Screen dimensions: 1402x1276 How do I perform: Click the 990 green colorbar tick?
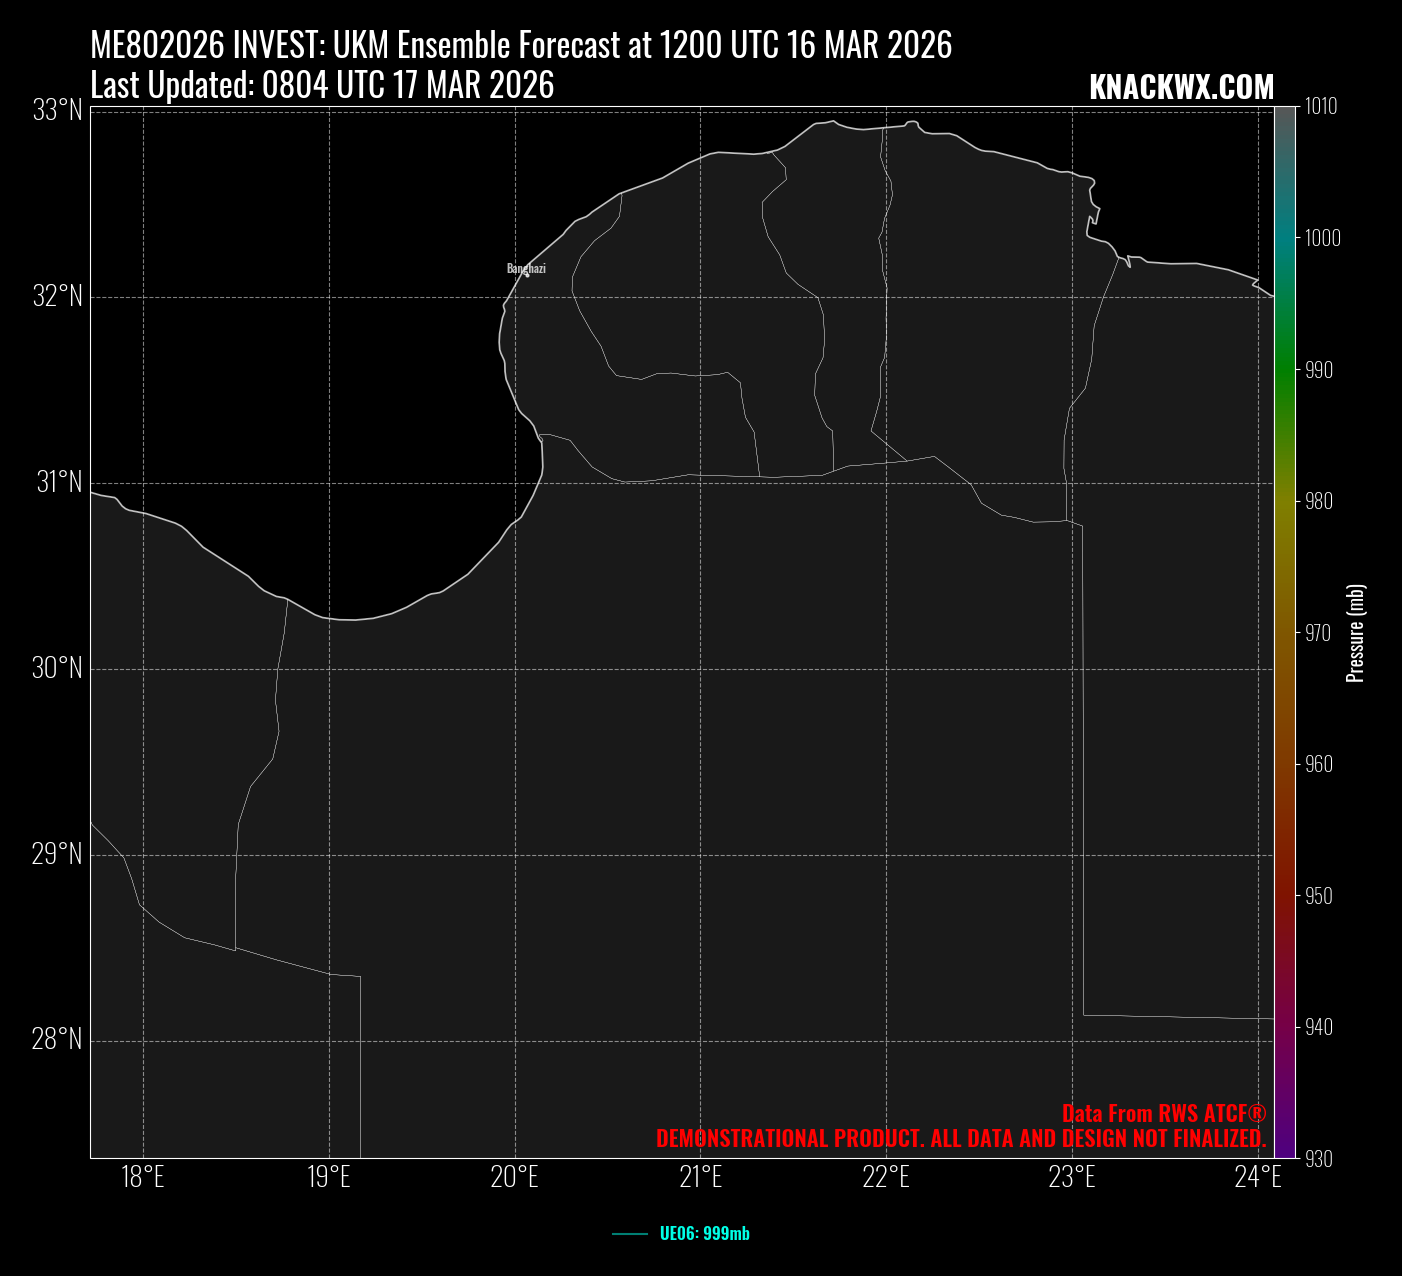[x=1319, y=370]
